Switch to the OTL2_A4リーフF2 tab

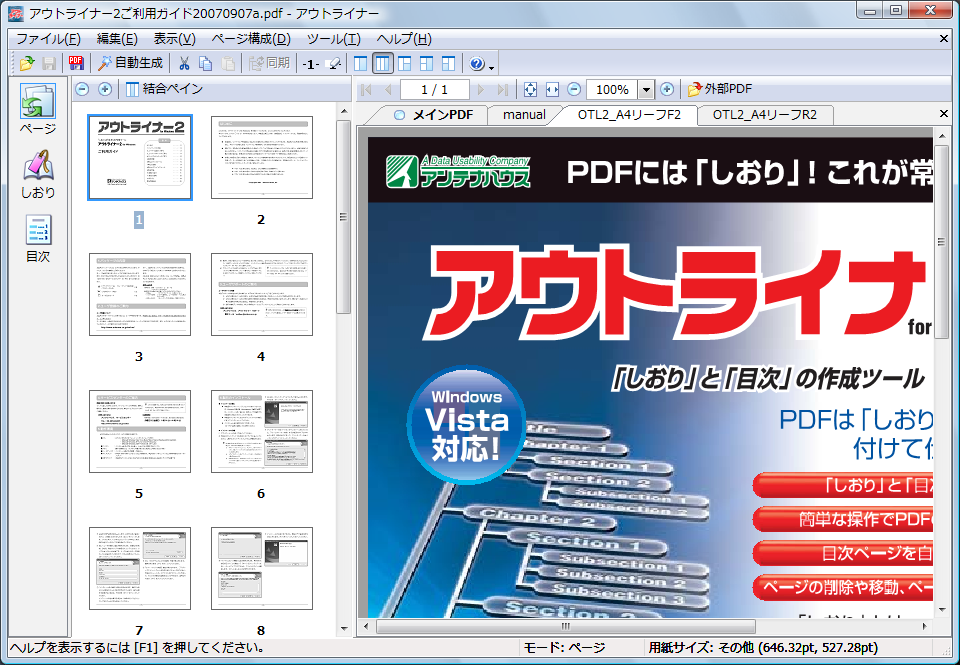coord(629,115)
